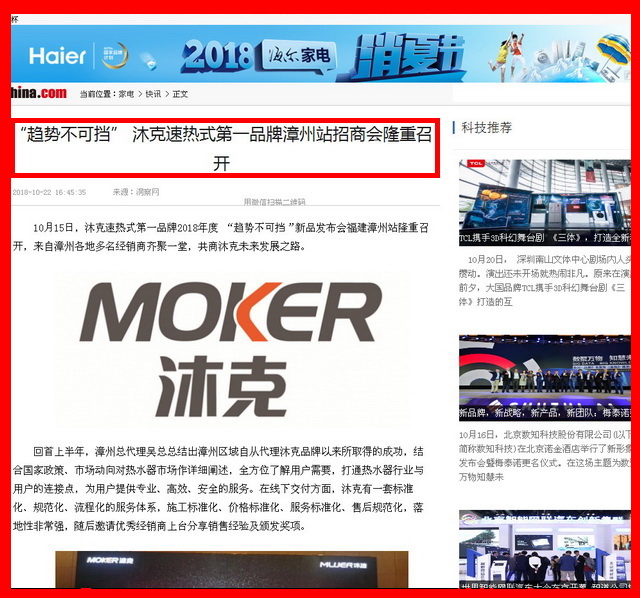Open the MOKER event photo below the article
The height and width of the screenshot is (598, 640).
click(x=231, y=570)
